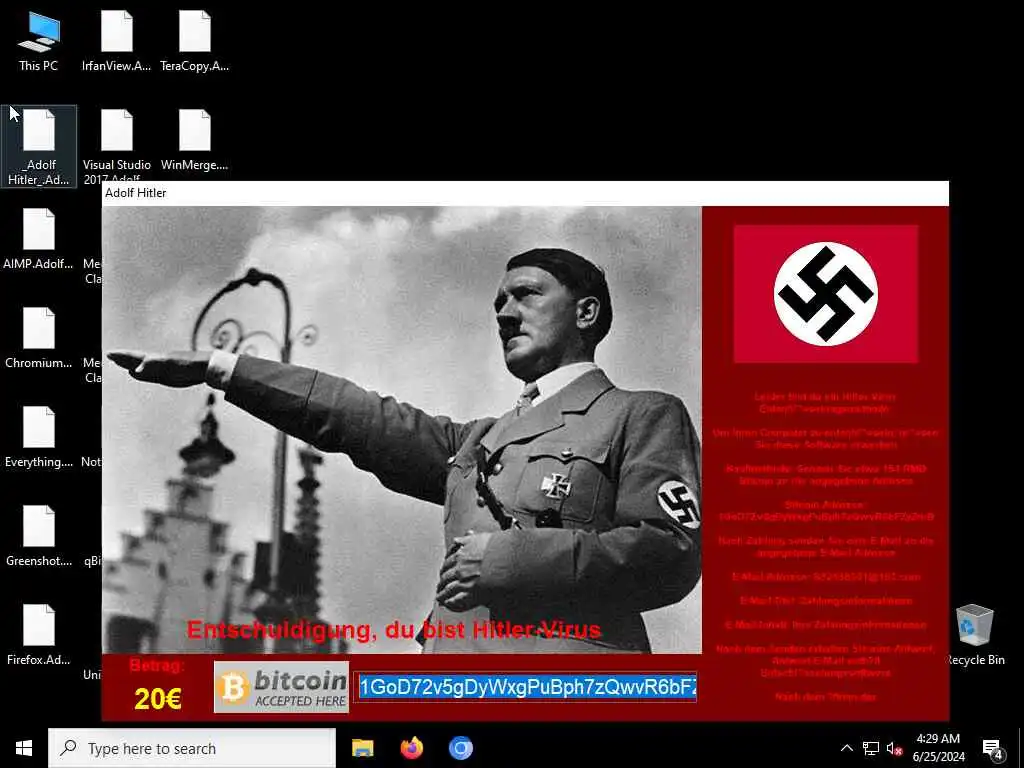Click the 'Type here to search' box
Screen dimensions: 1024x768
pyautogui.click(x=192, y=748)
